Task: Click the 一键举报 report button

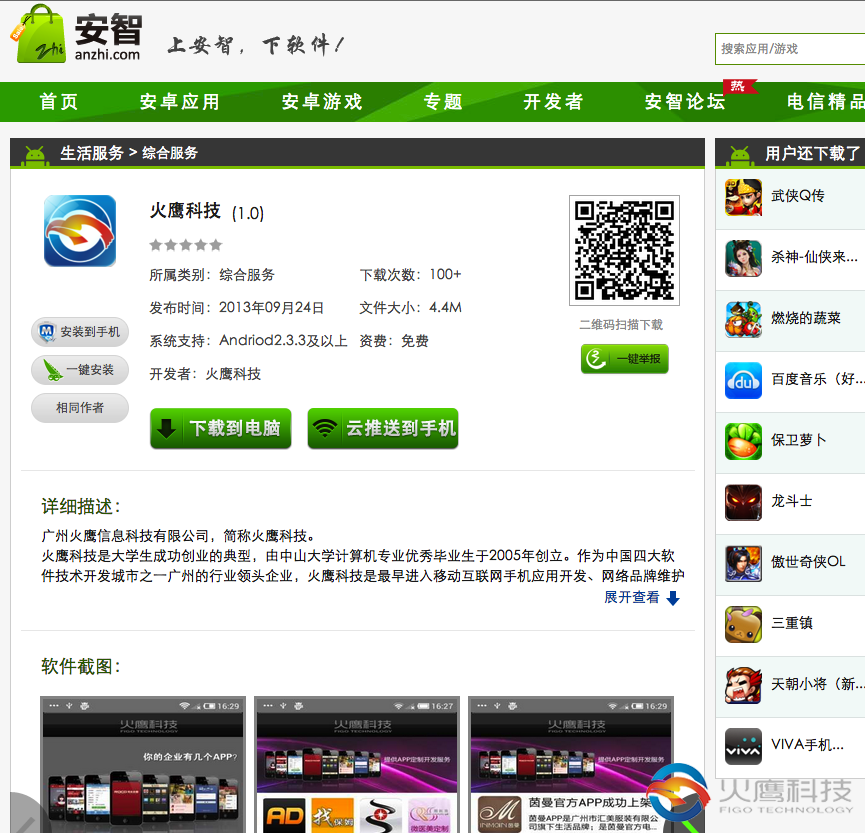Action: (624, 358)
